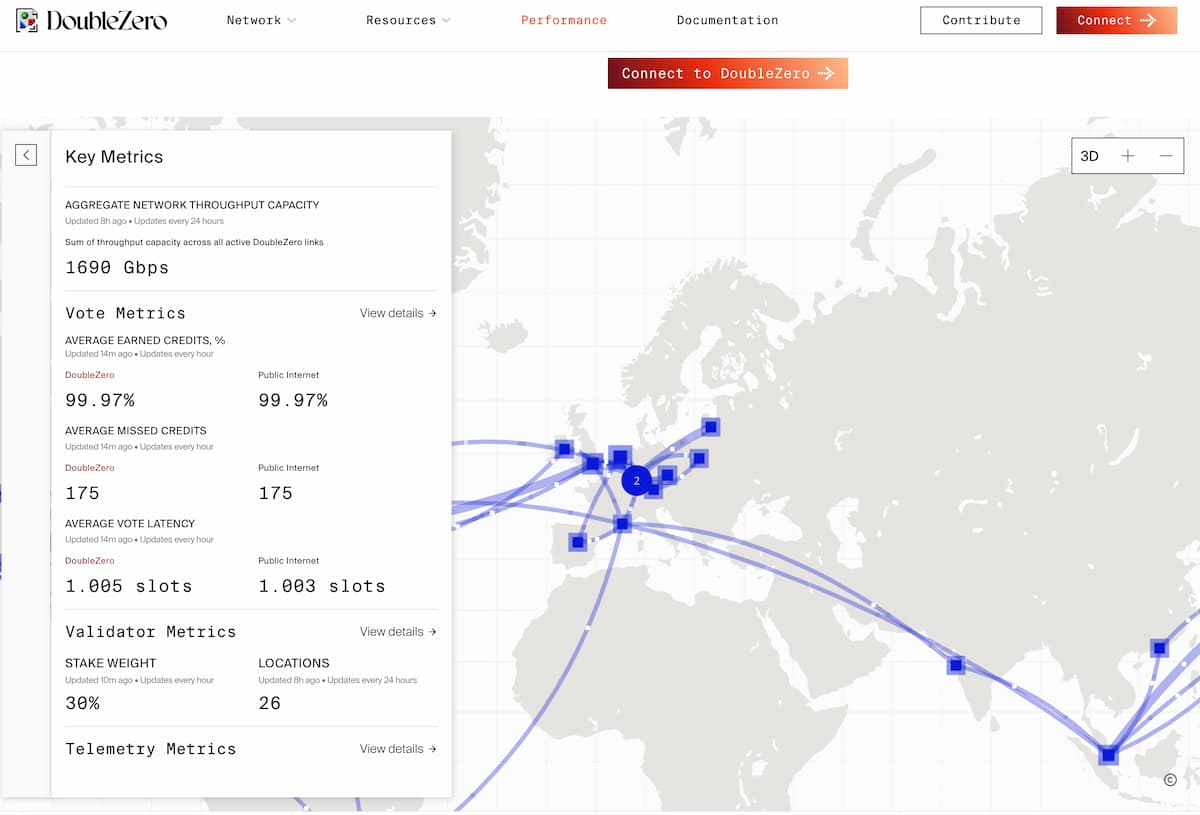This screenshot has width=1200, height=815.
Task: Zoom out with the minus icon
Action: click(1166, 156)
